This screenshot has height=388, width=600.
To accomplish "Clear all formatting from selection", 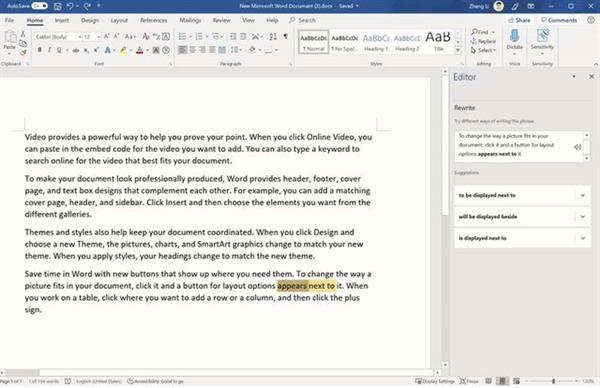I will tap(146, 37).
